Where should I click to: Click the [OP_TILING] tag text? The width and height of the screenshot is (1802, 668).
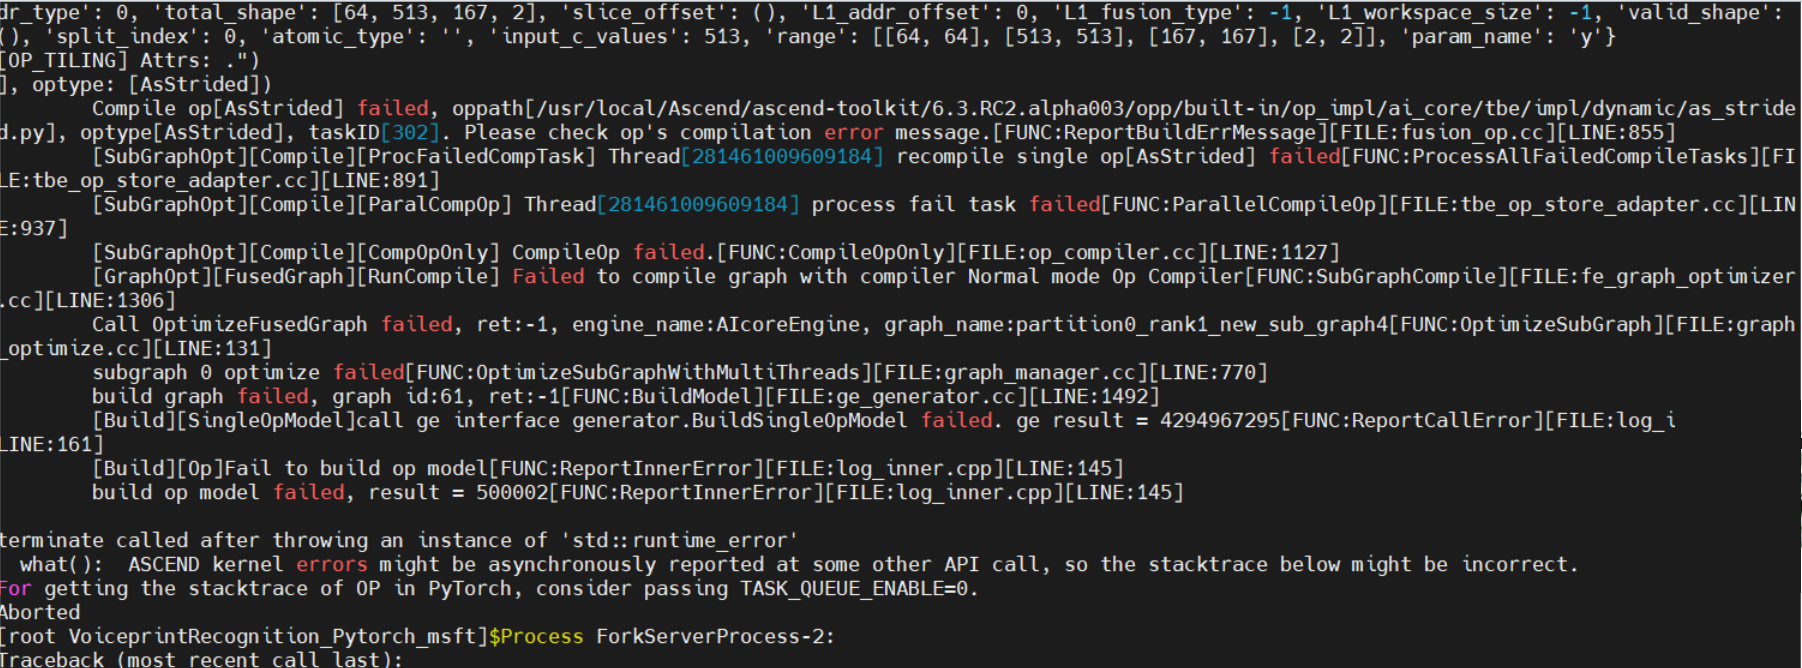(x=64, y=61)
